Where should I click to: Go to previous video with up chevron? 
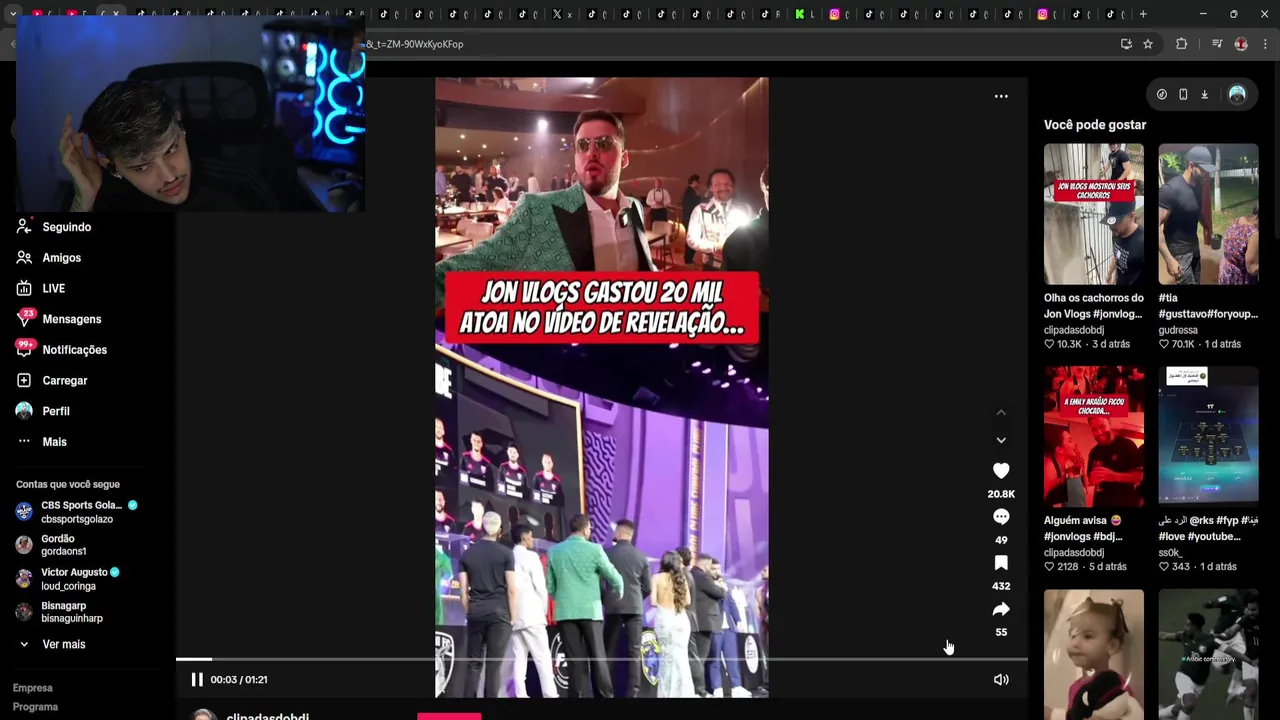(x=1001, y=412)
